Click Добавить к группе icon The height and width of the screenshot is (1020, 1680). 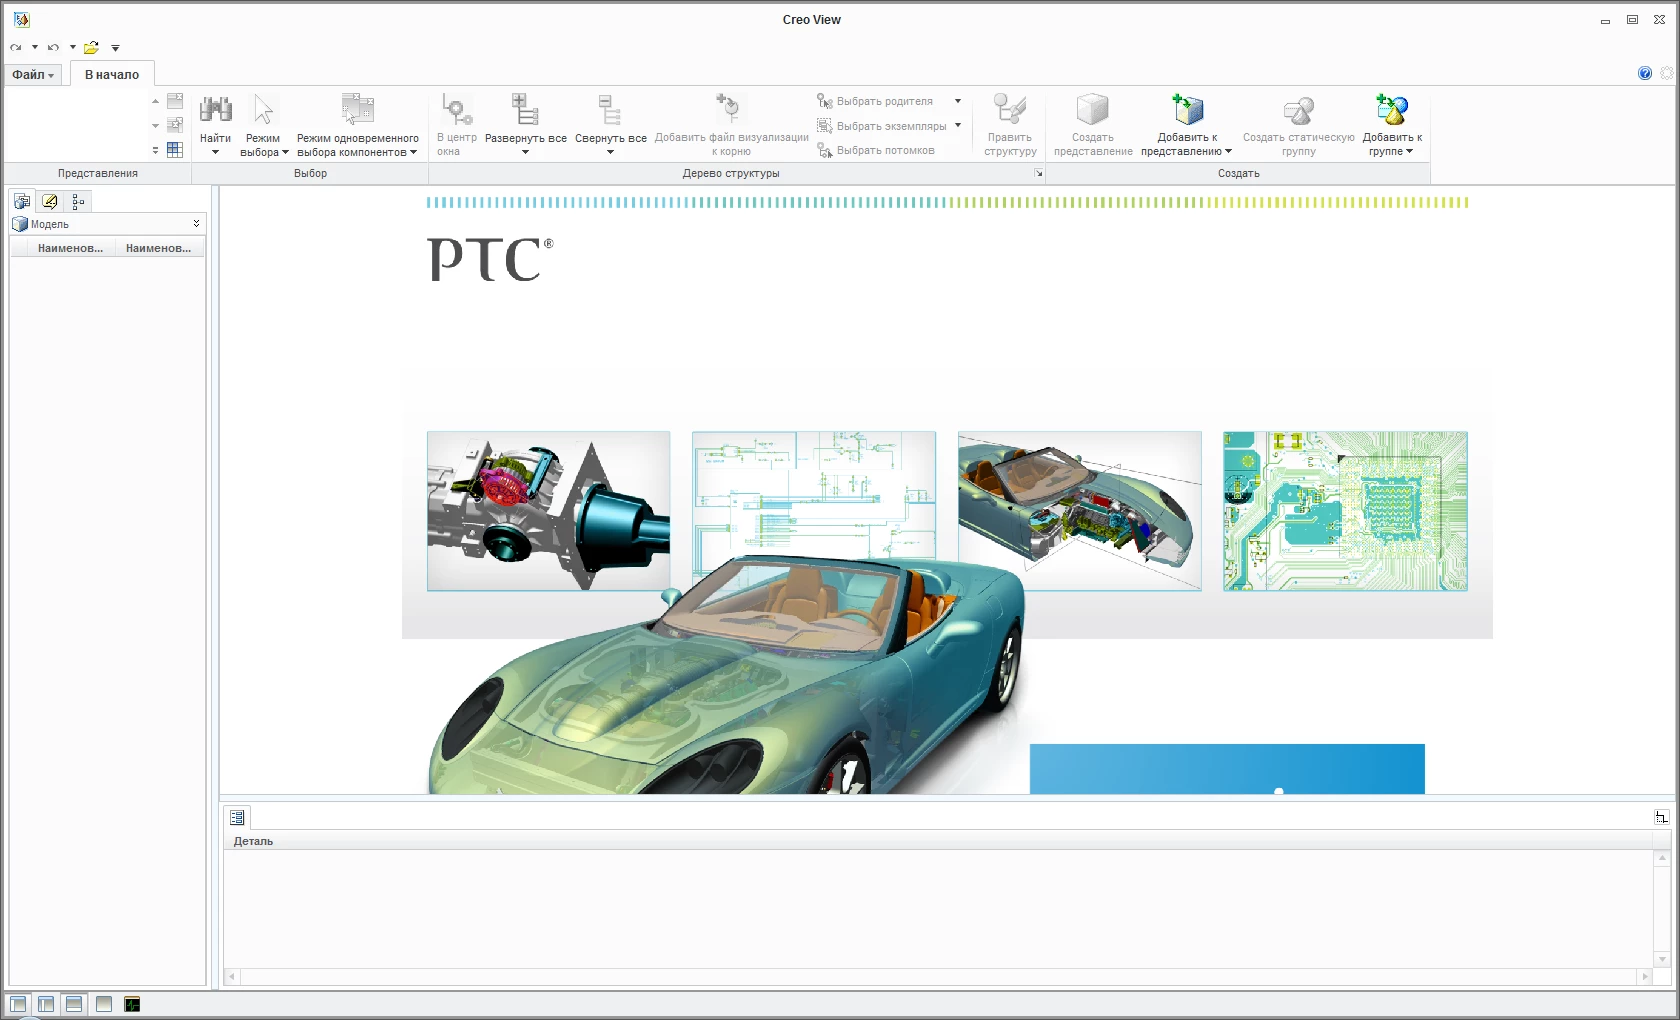coord(1391,110)
